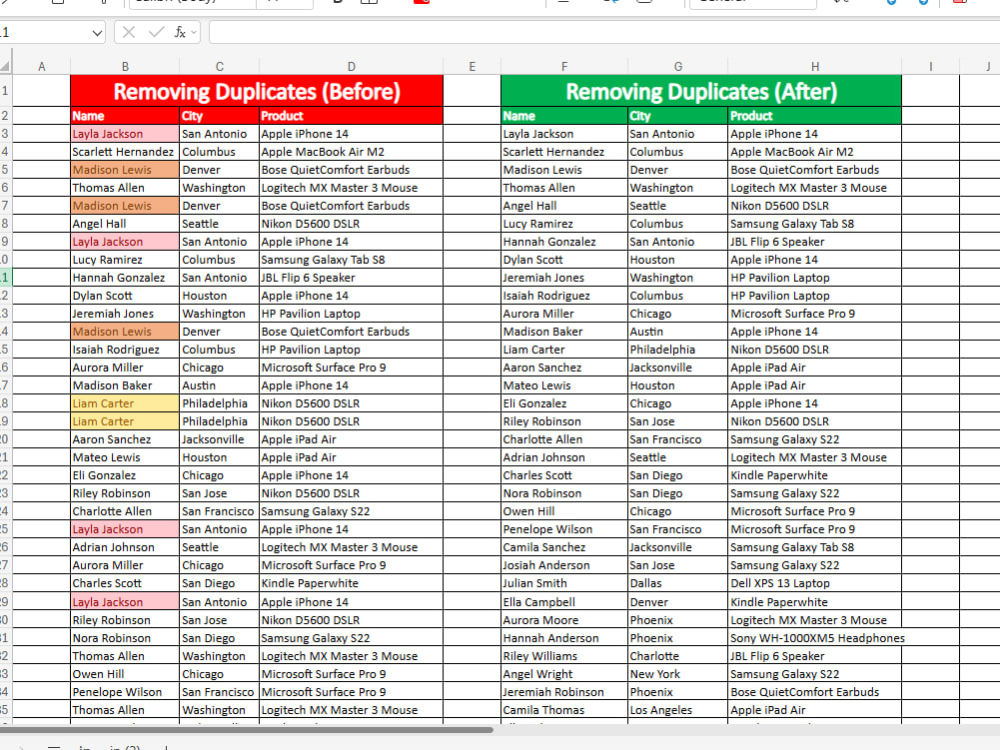Screen dimensions: 1000x750
Task: Select 'Scarlett Hernandez' in column B
Action: point(125,152)
